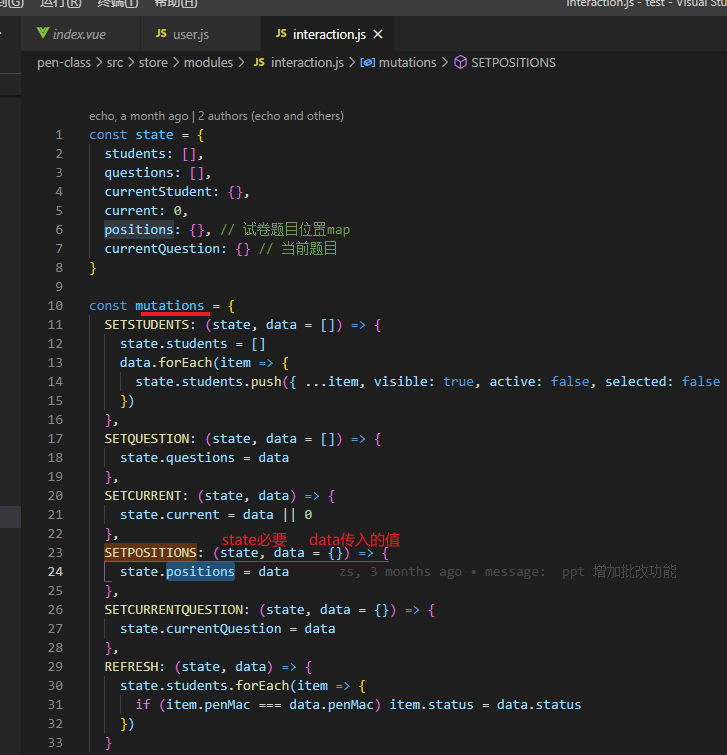Select the interaction.js editor tab
This screenshot has height=755, width=727.
click(x=328, y=34)
